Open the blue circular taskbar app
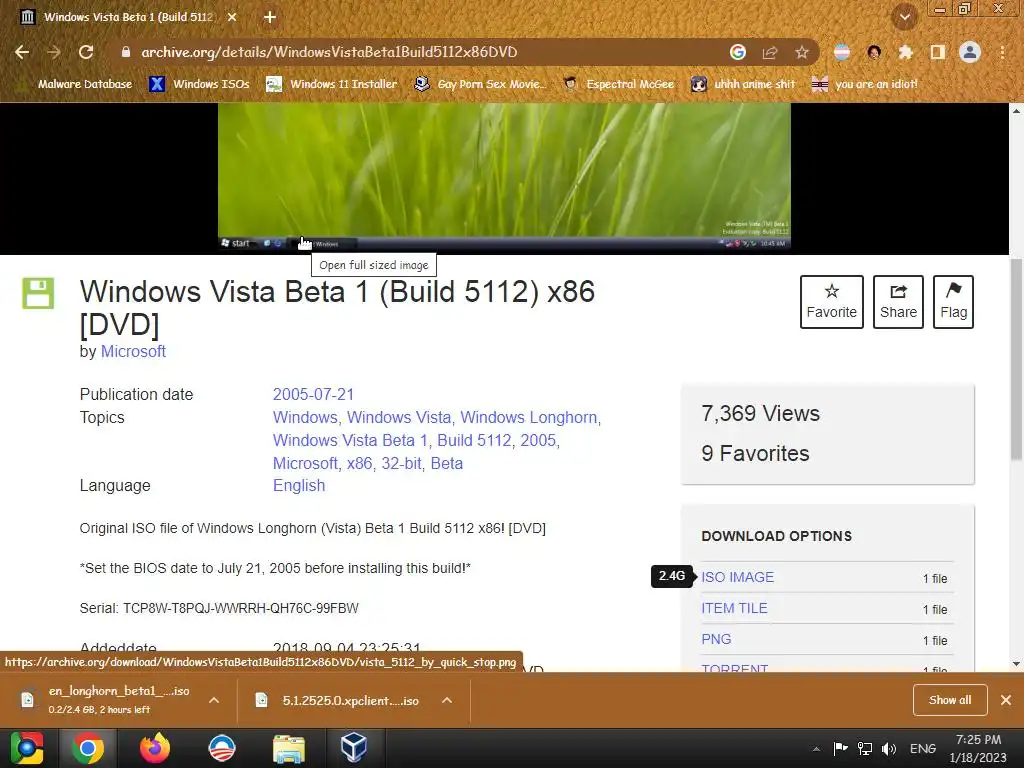Screen dimensions: 1024x768 coord(221,748)
